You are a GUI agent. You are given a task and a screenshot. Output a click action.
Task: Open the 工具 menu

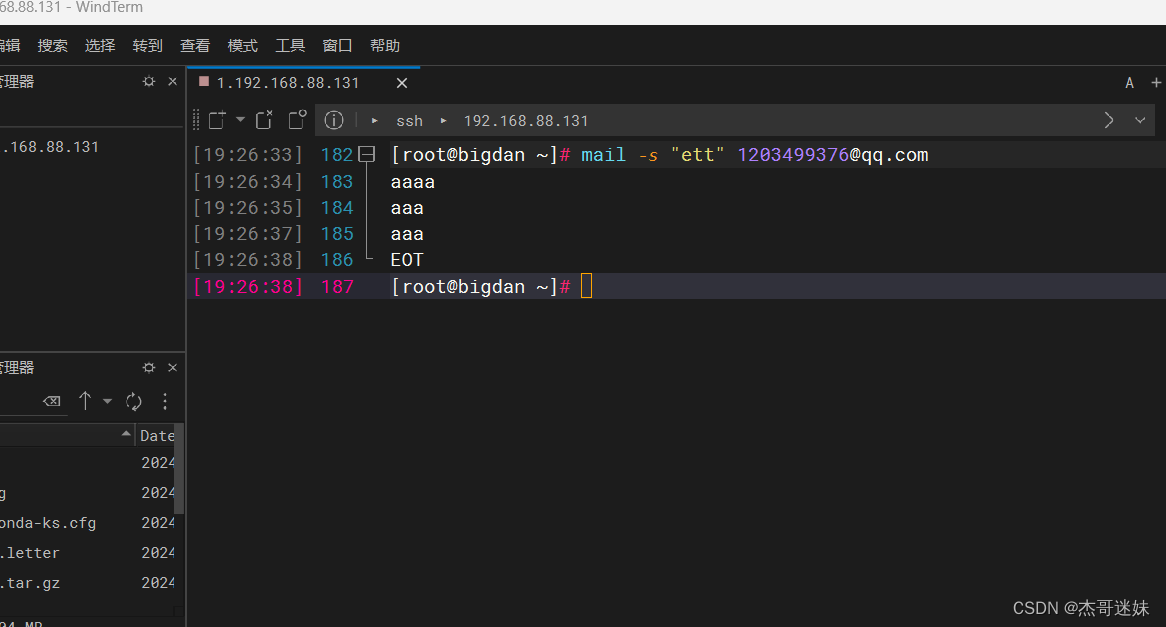click(290, 45)
